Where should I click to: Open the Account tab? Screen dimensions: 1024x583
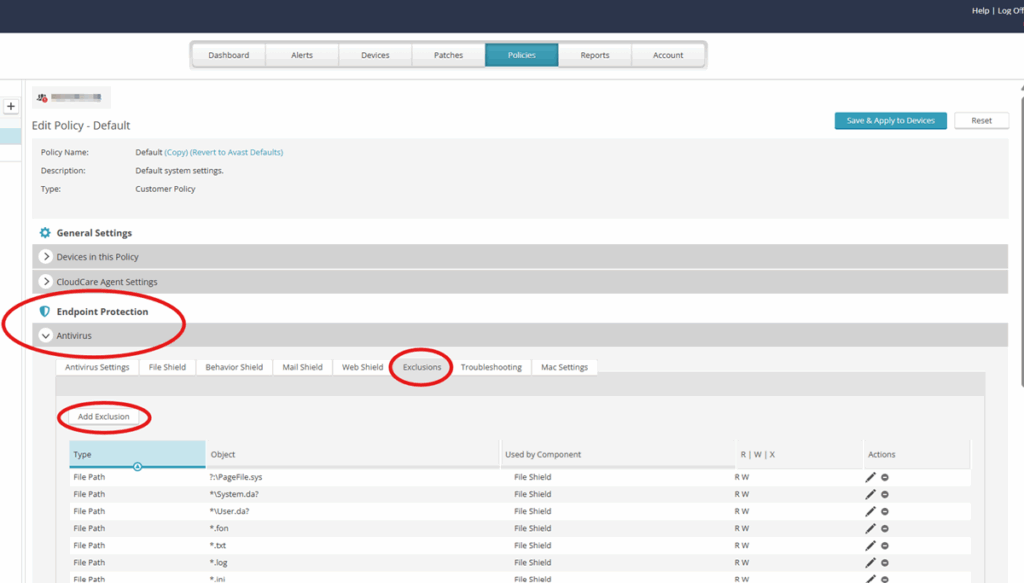(x=668, y=55)
